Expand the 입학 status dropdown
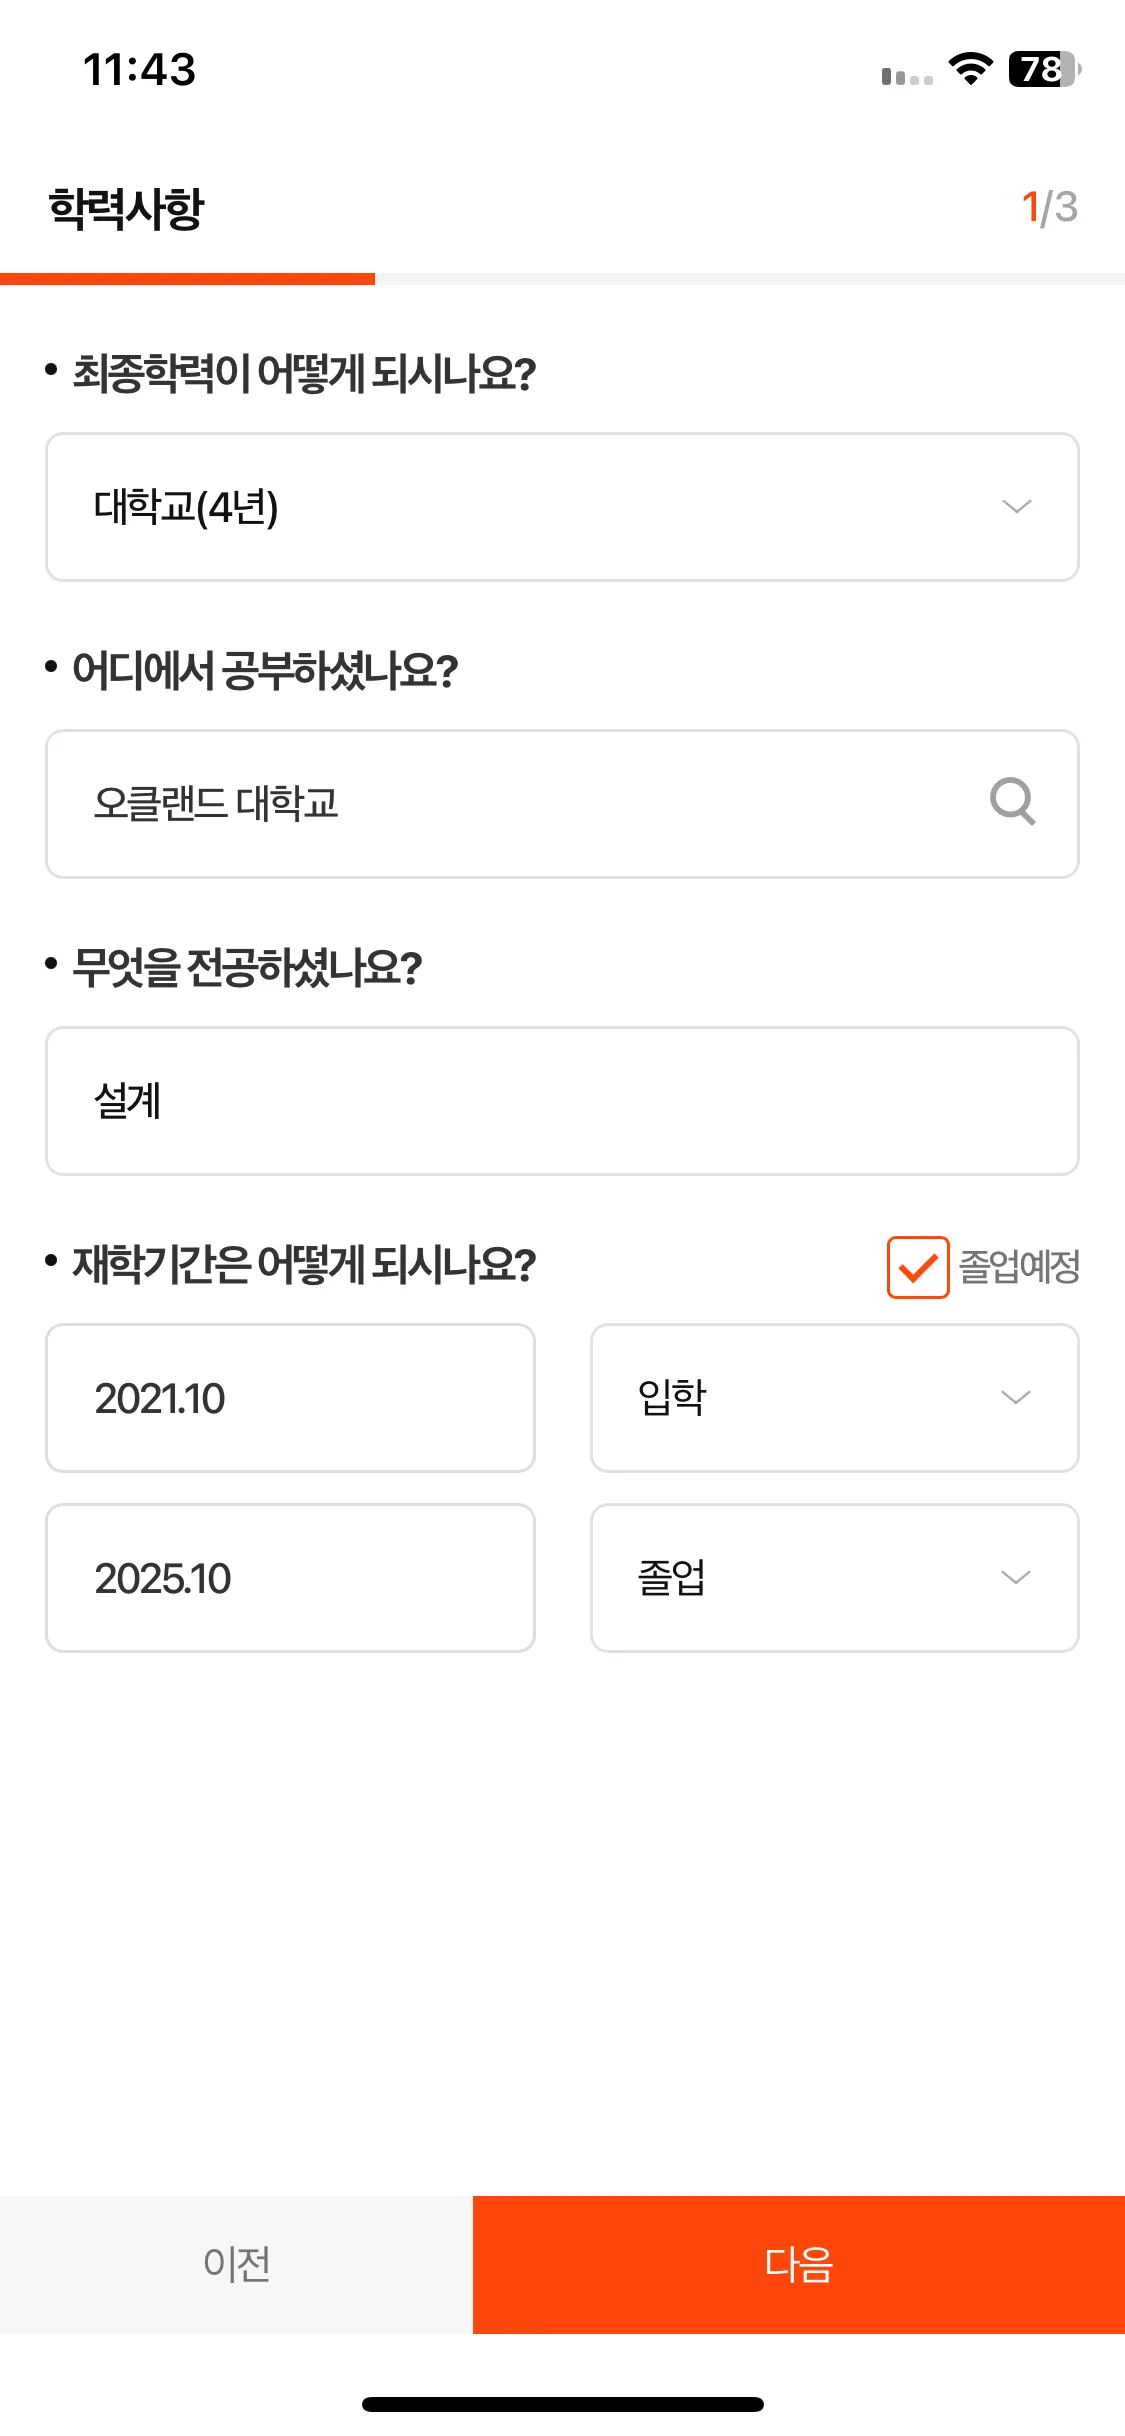Screen dimensions: 1125x2436 pos(835,1398)
